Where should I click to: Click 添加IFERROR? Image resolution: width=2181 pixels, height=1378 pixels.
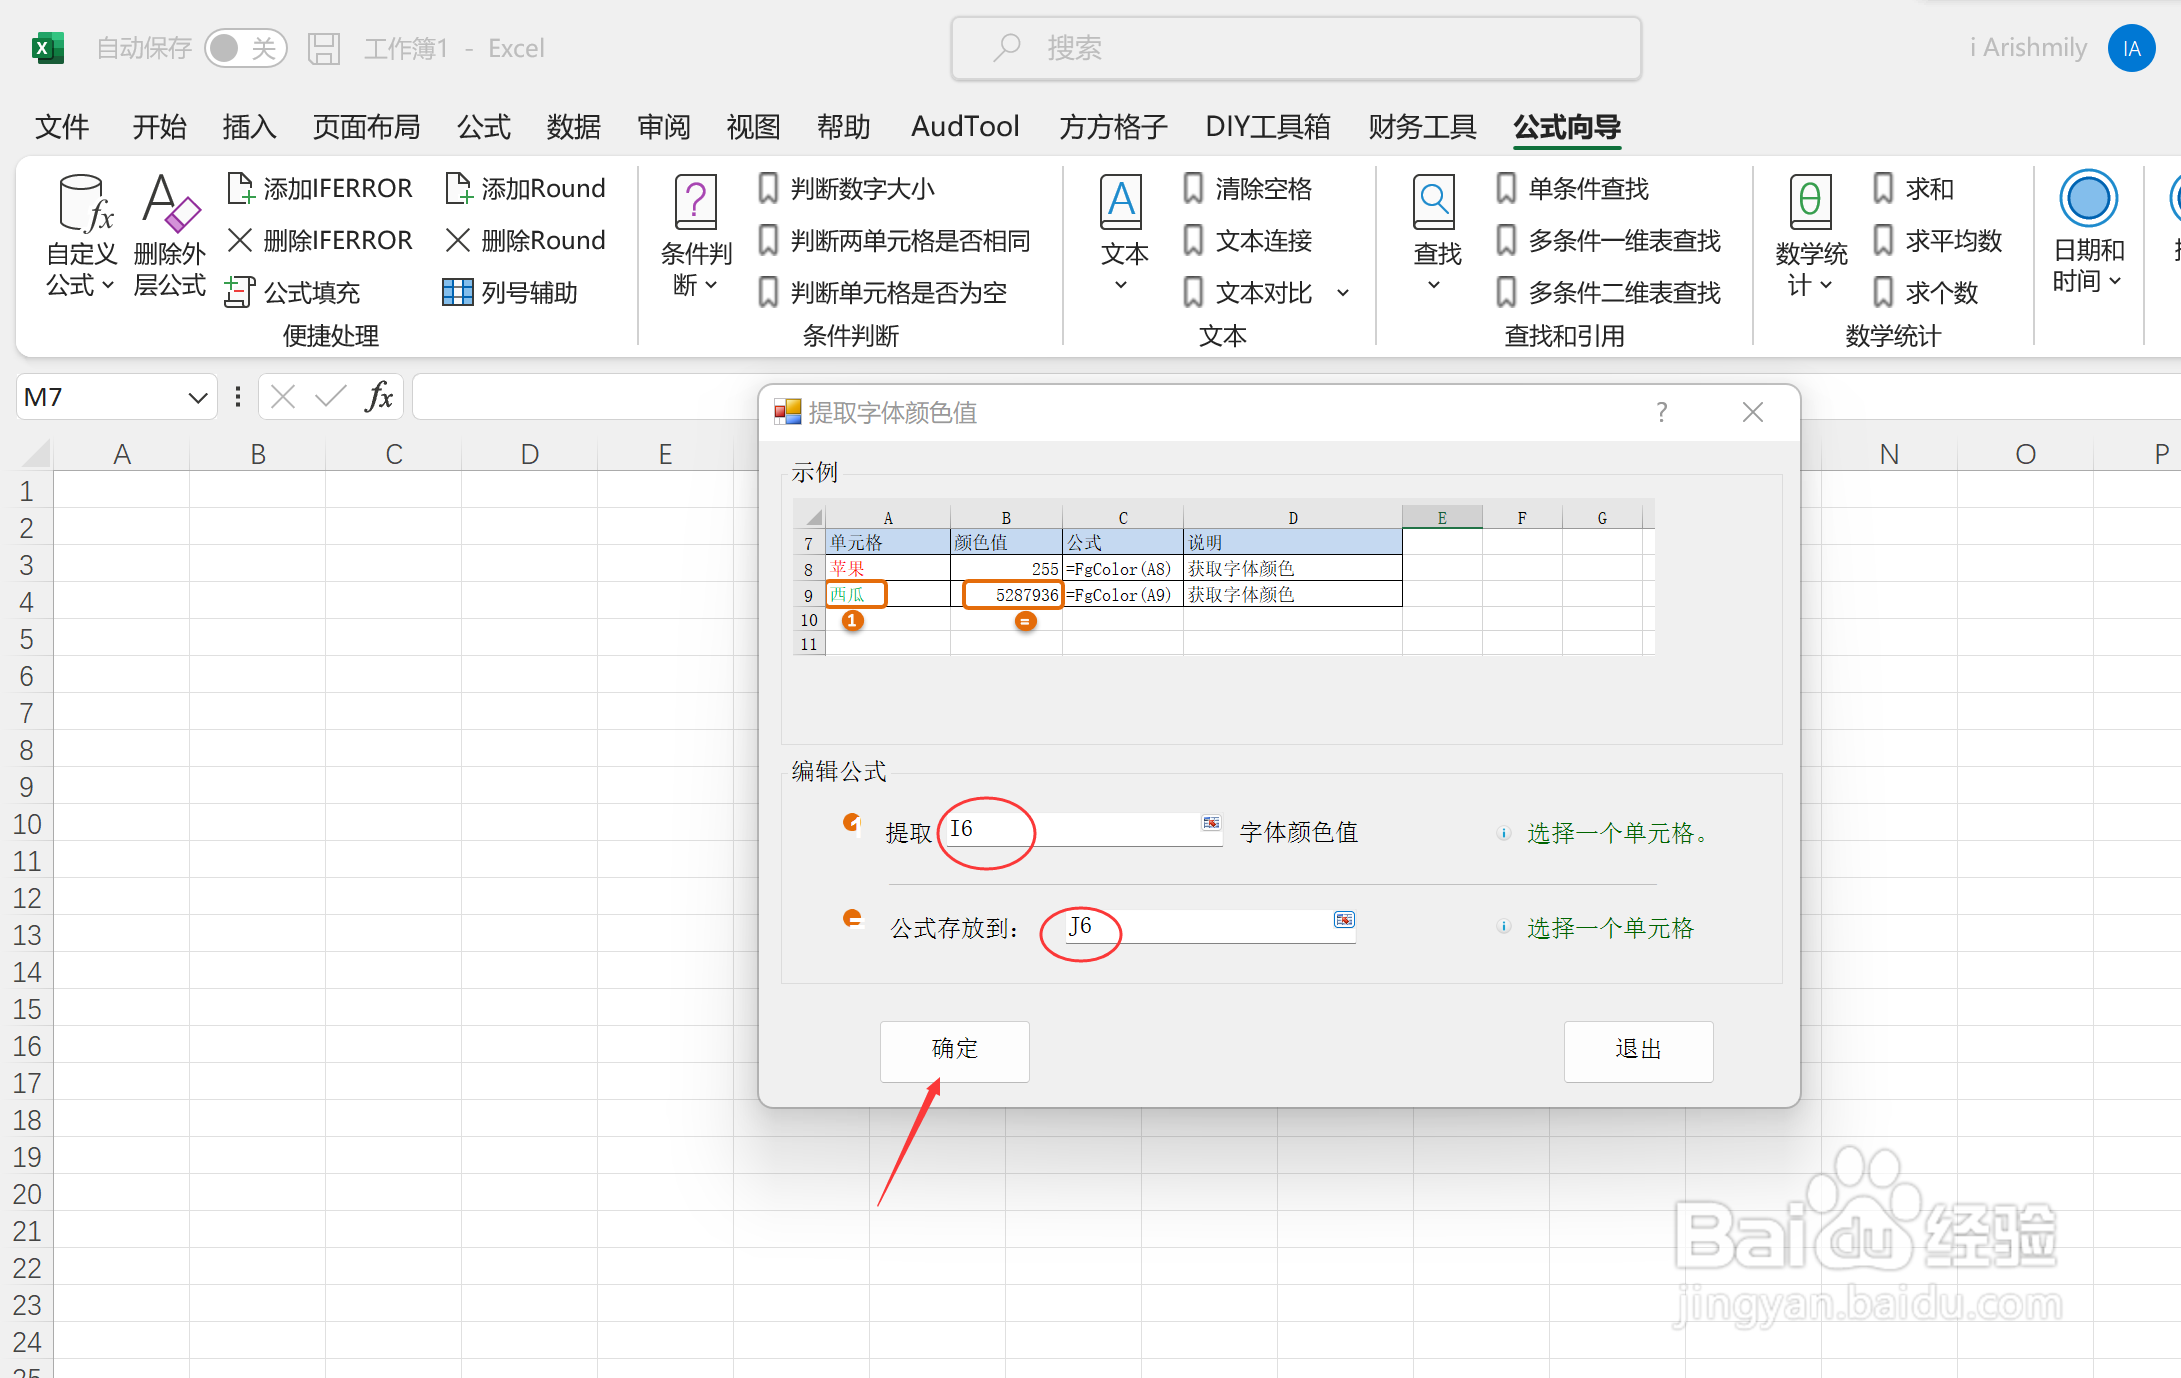[320, 188]
